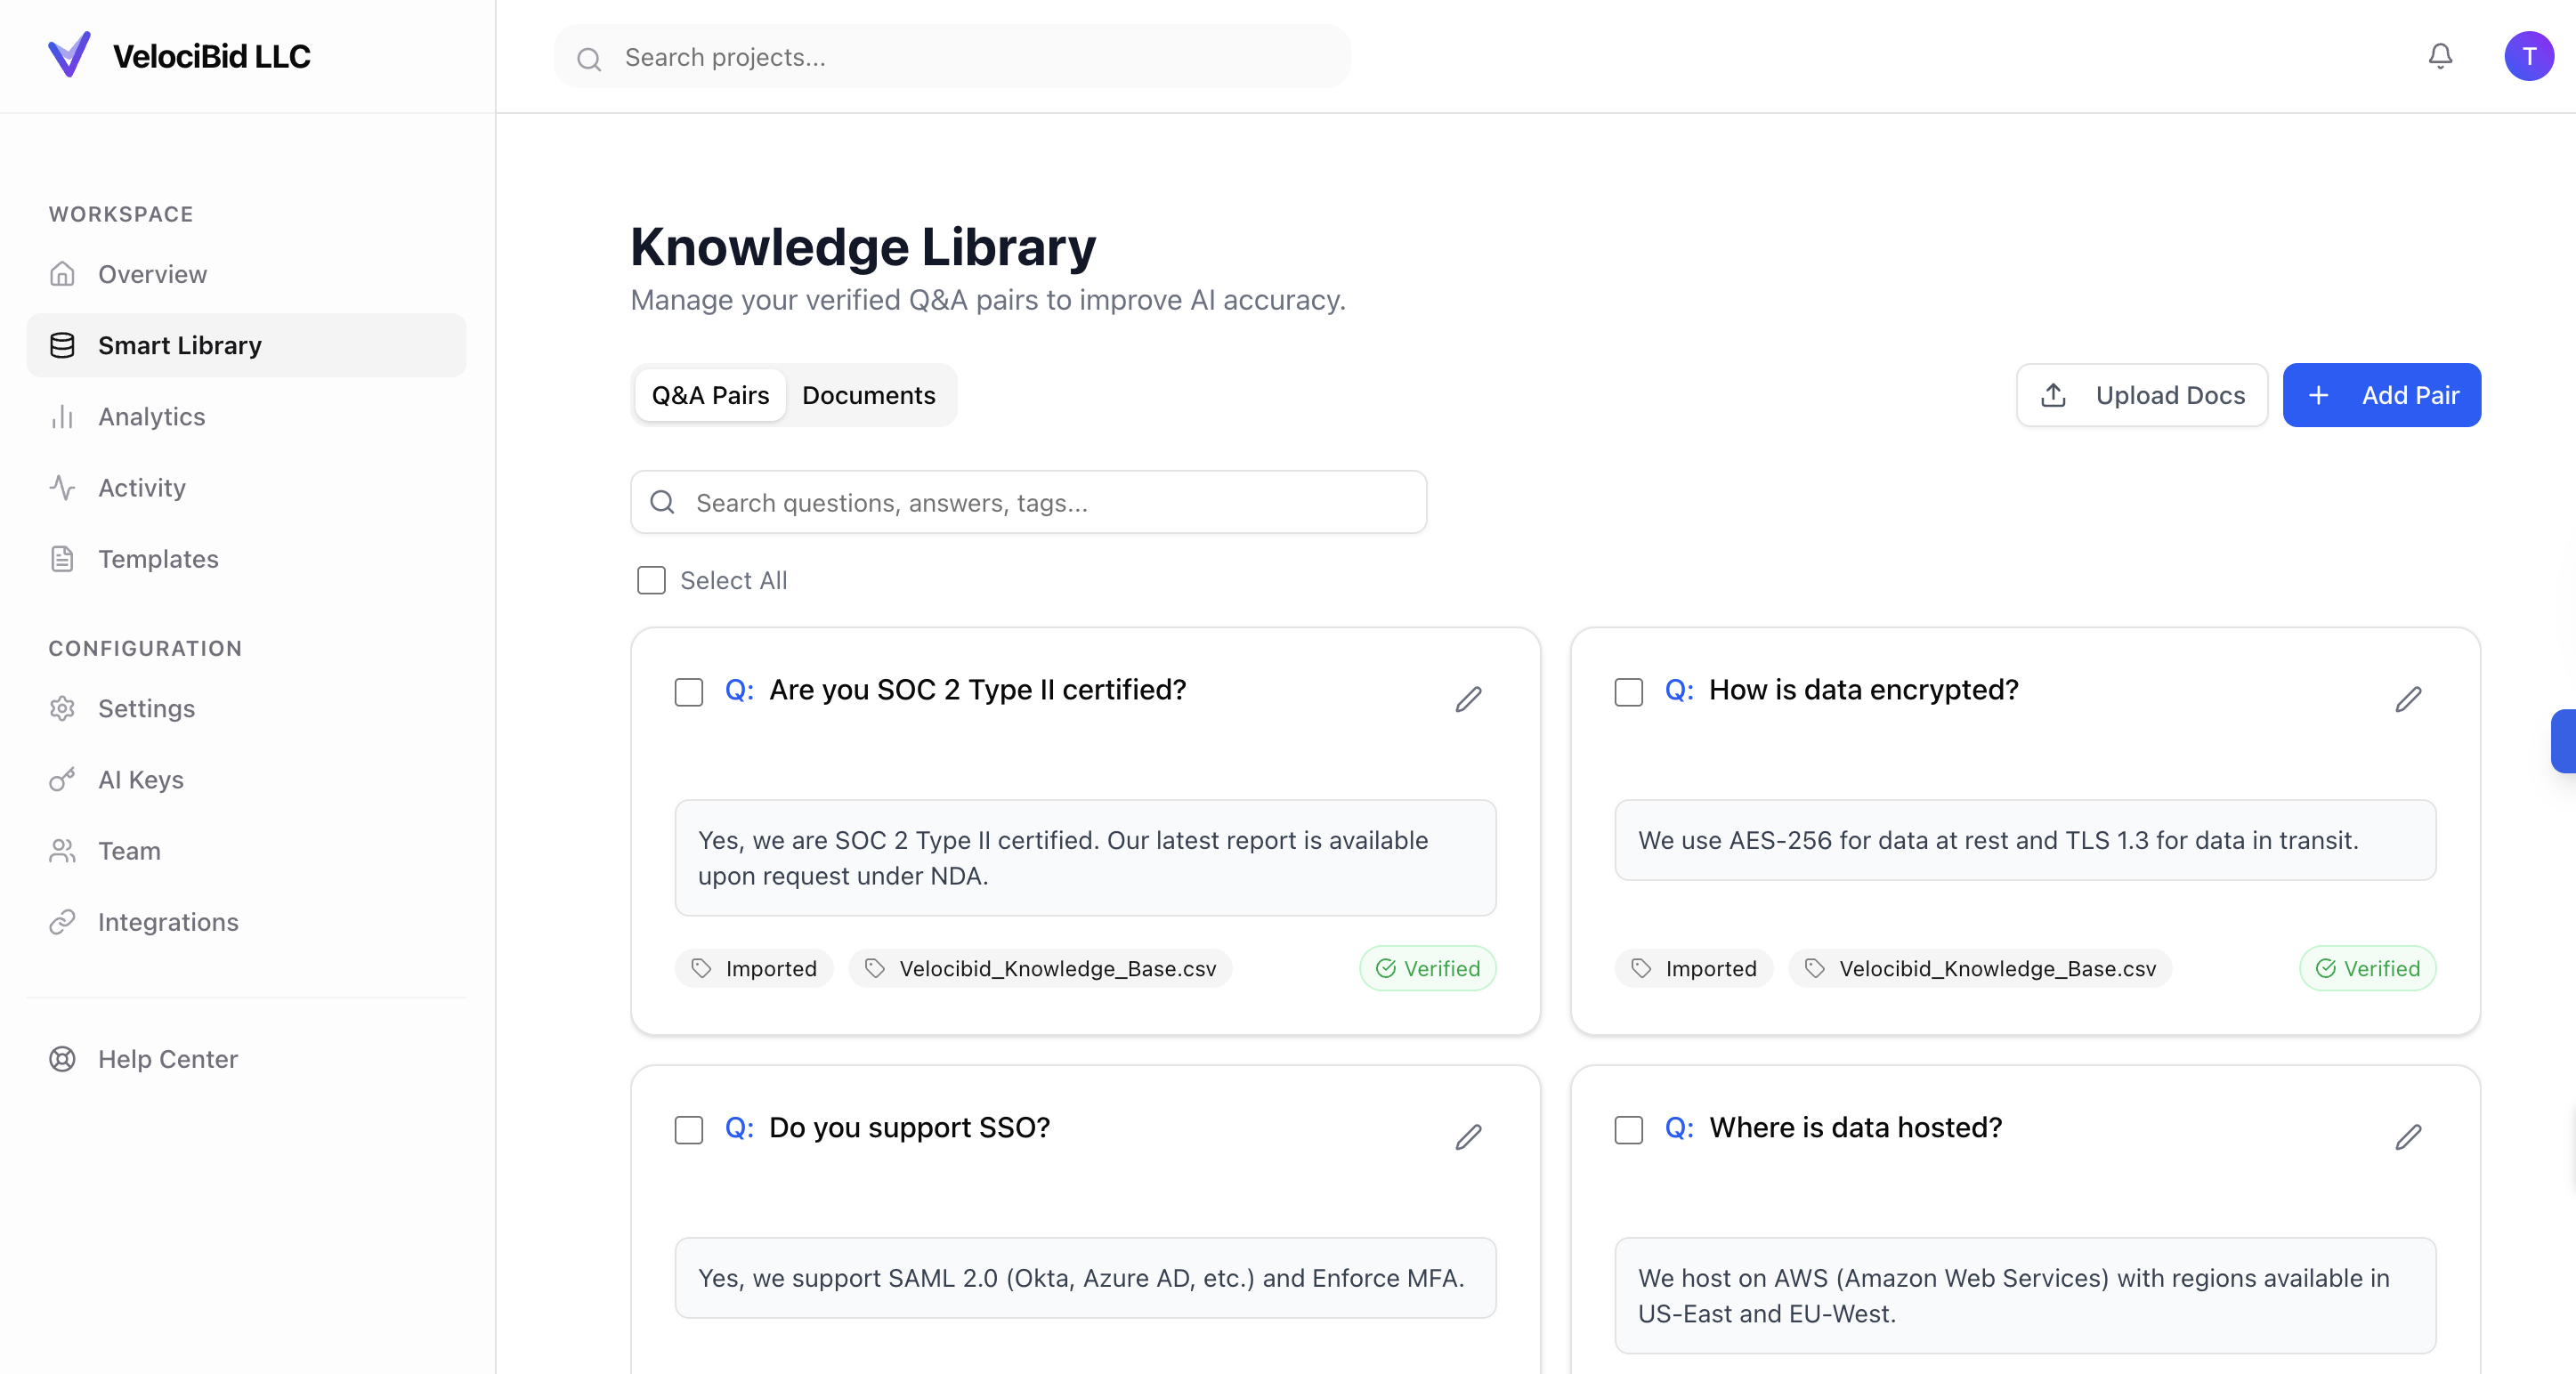Select the Q&A Pairs tab
This screenshot has width=2576, height=1374.
[x=710, y=395]
